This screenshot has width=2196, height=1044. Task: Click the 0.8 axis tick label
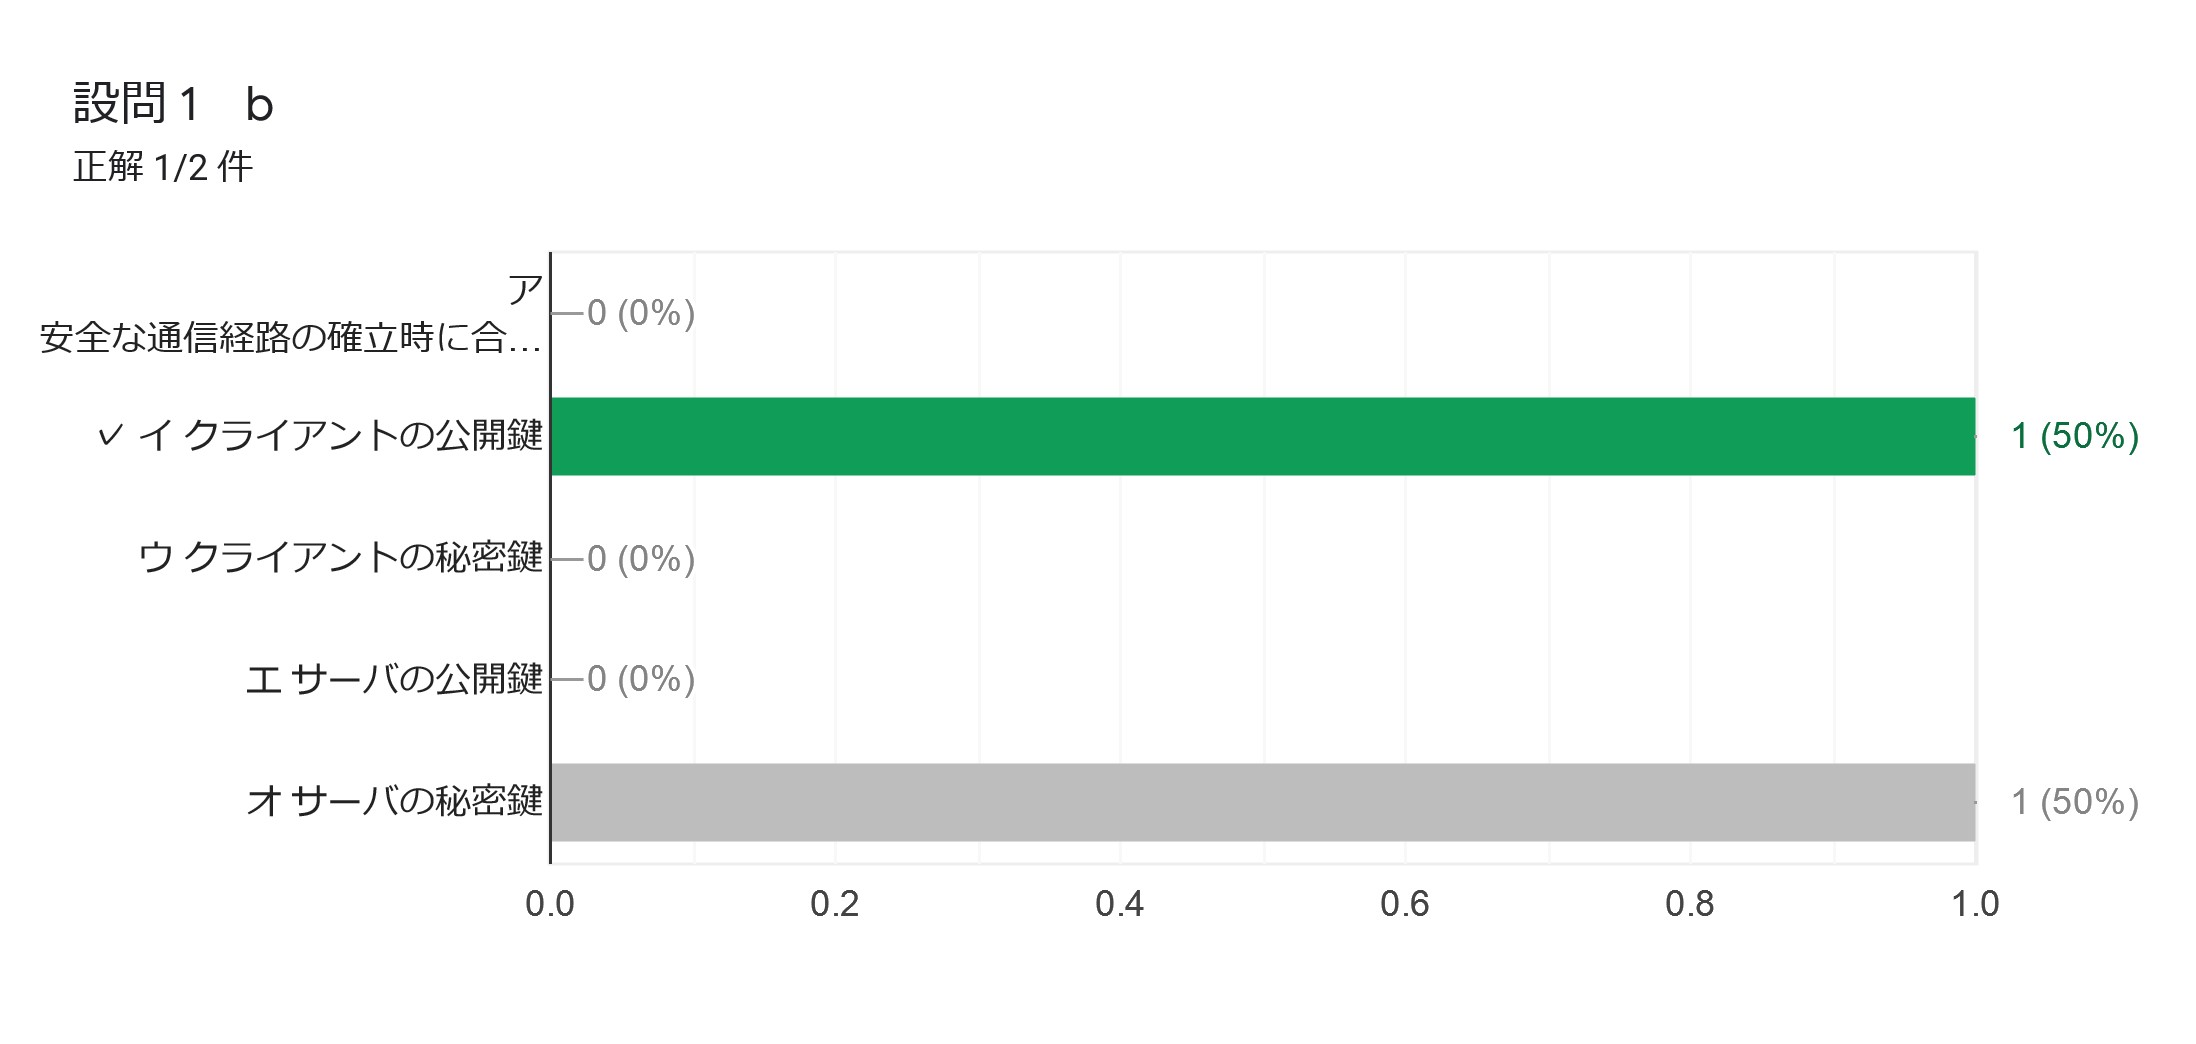click(x=1690, y=904)
